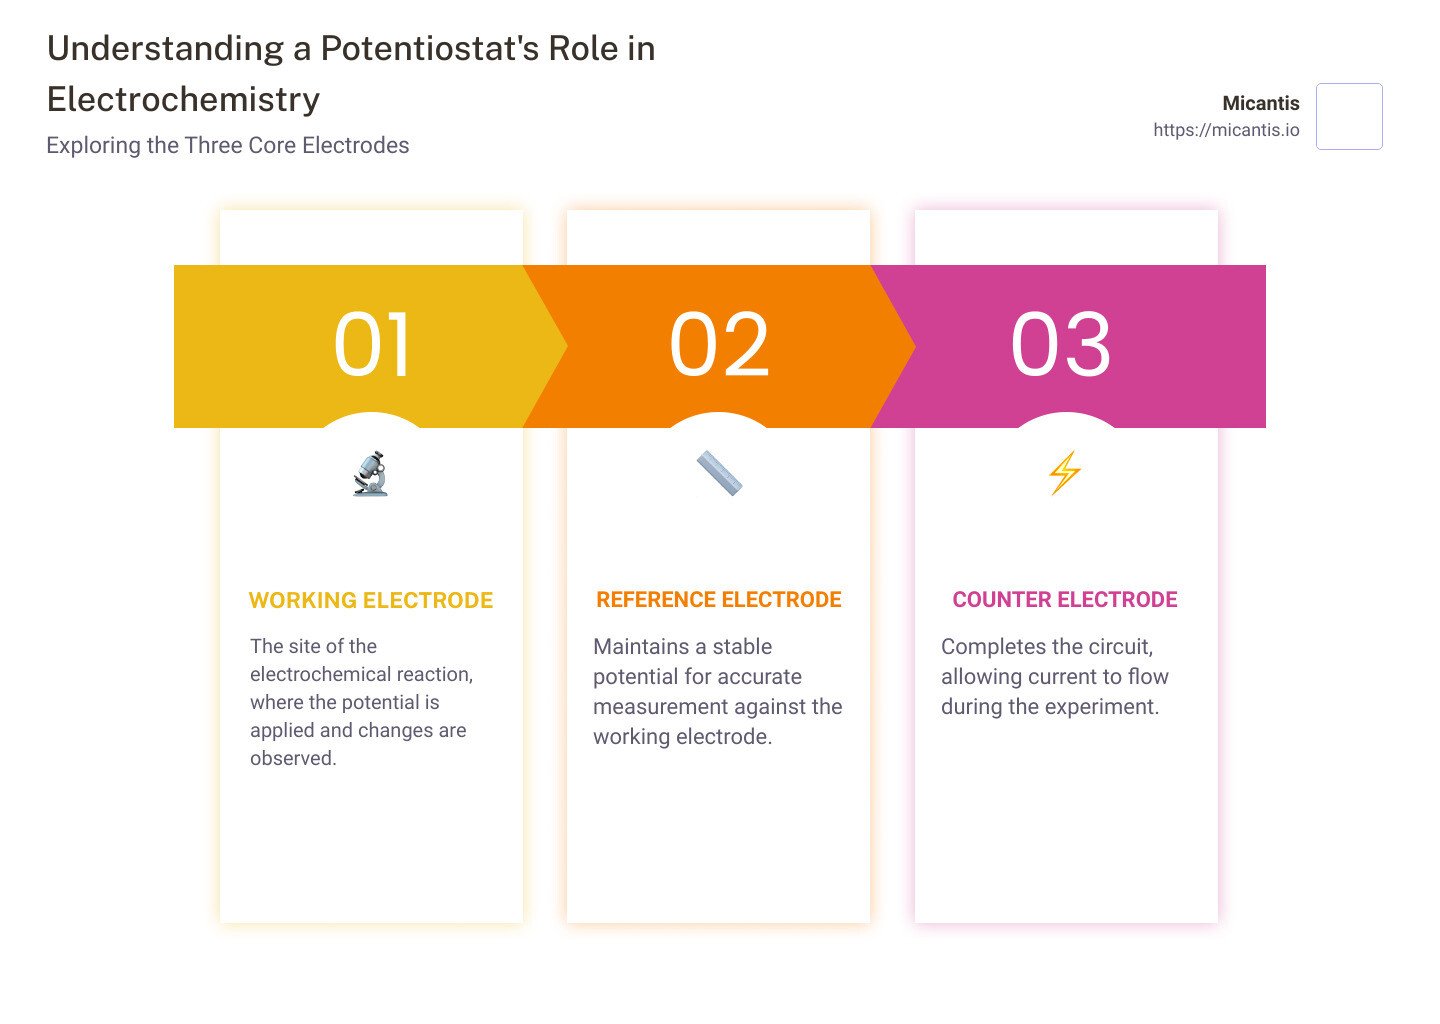This screenshot has height=1024, width=1440.
Task: Click the Reference Electrode heading
Action: pos(719,600)
